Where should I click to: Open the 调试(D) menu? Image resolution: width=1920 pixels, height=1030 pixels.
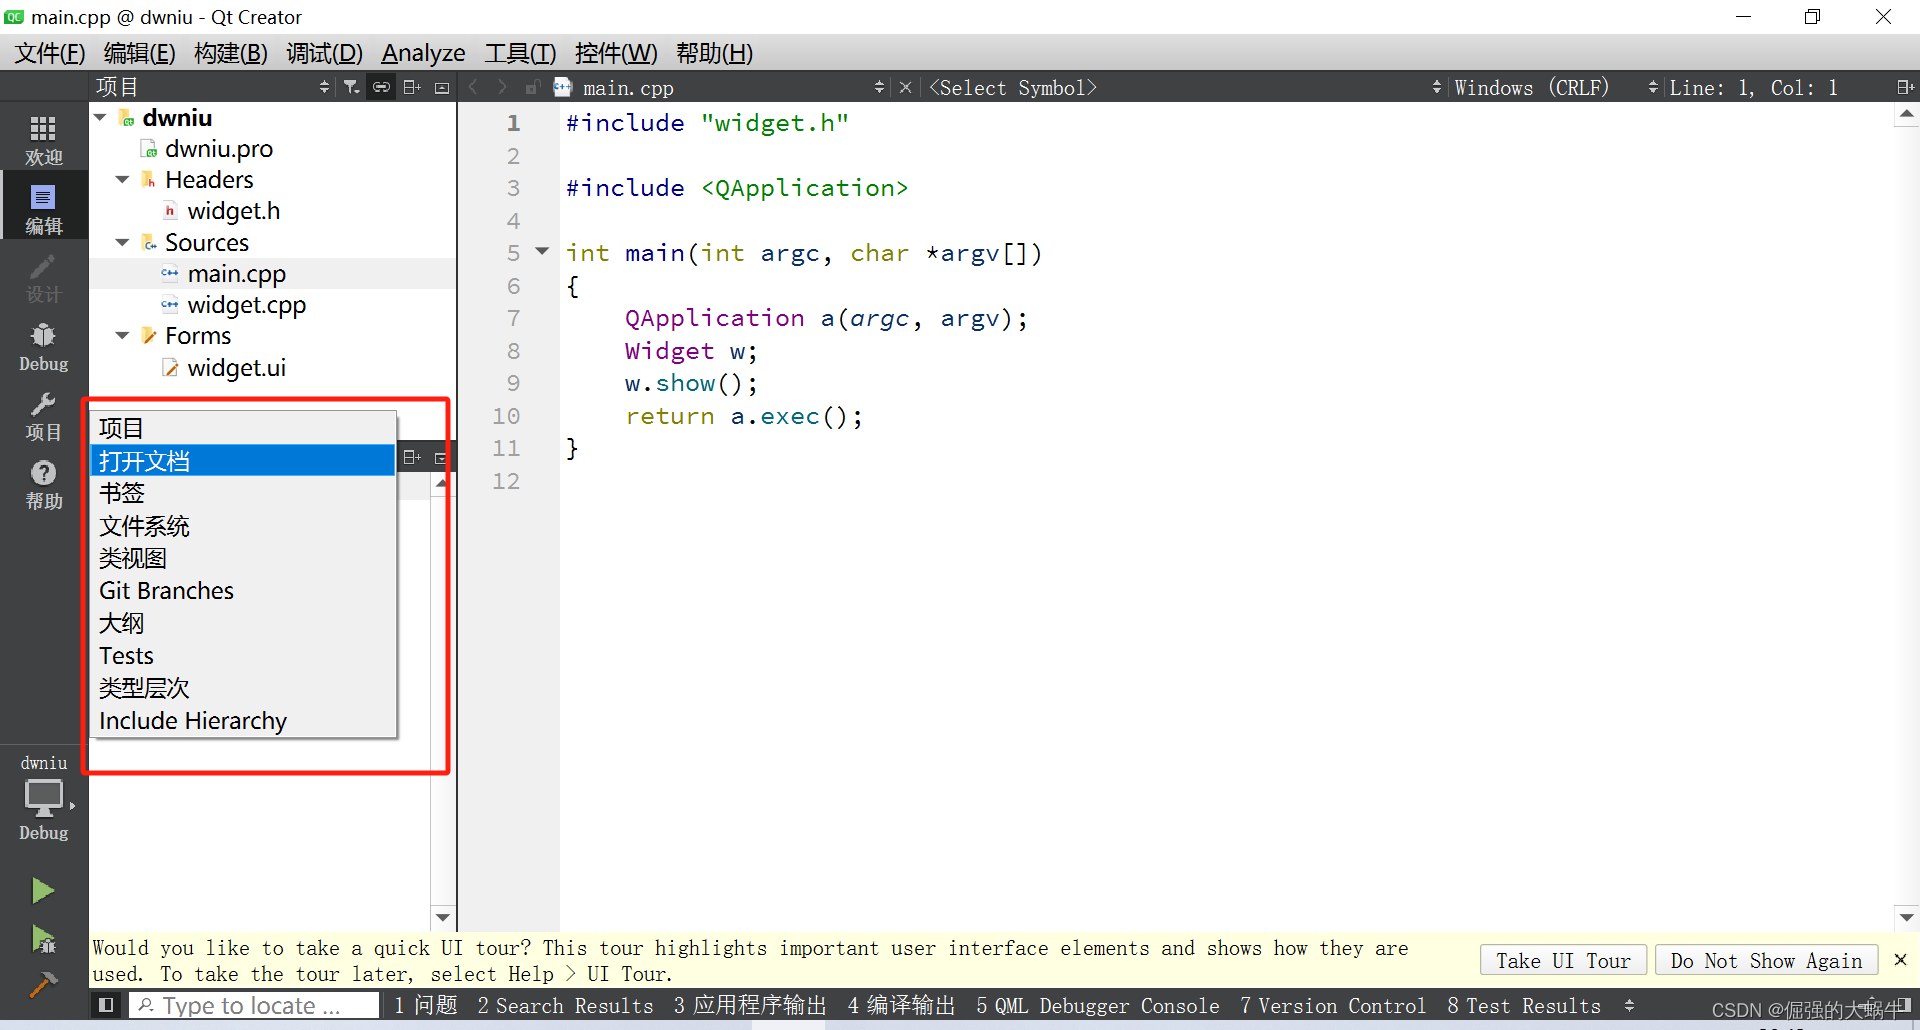coord(324,53)
